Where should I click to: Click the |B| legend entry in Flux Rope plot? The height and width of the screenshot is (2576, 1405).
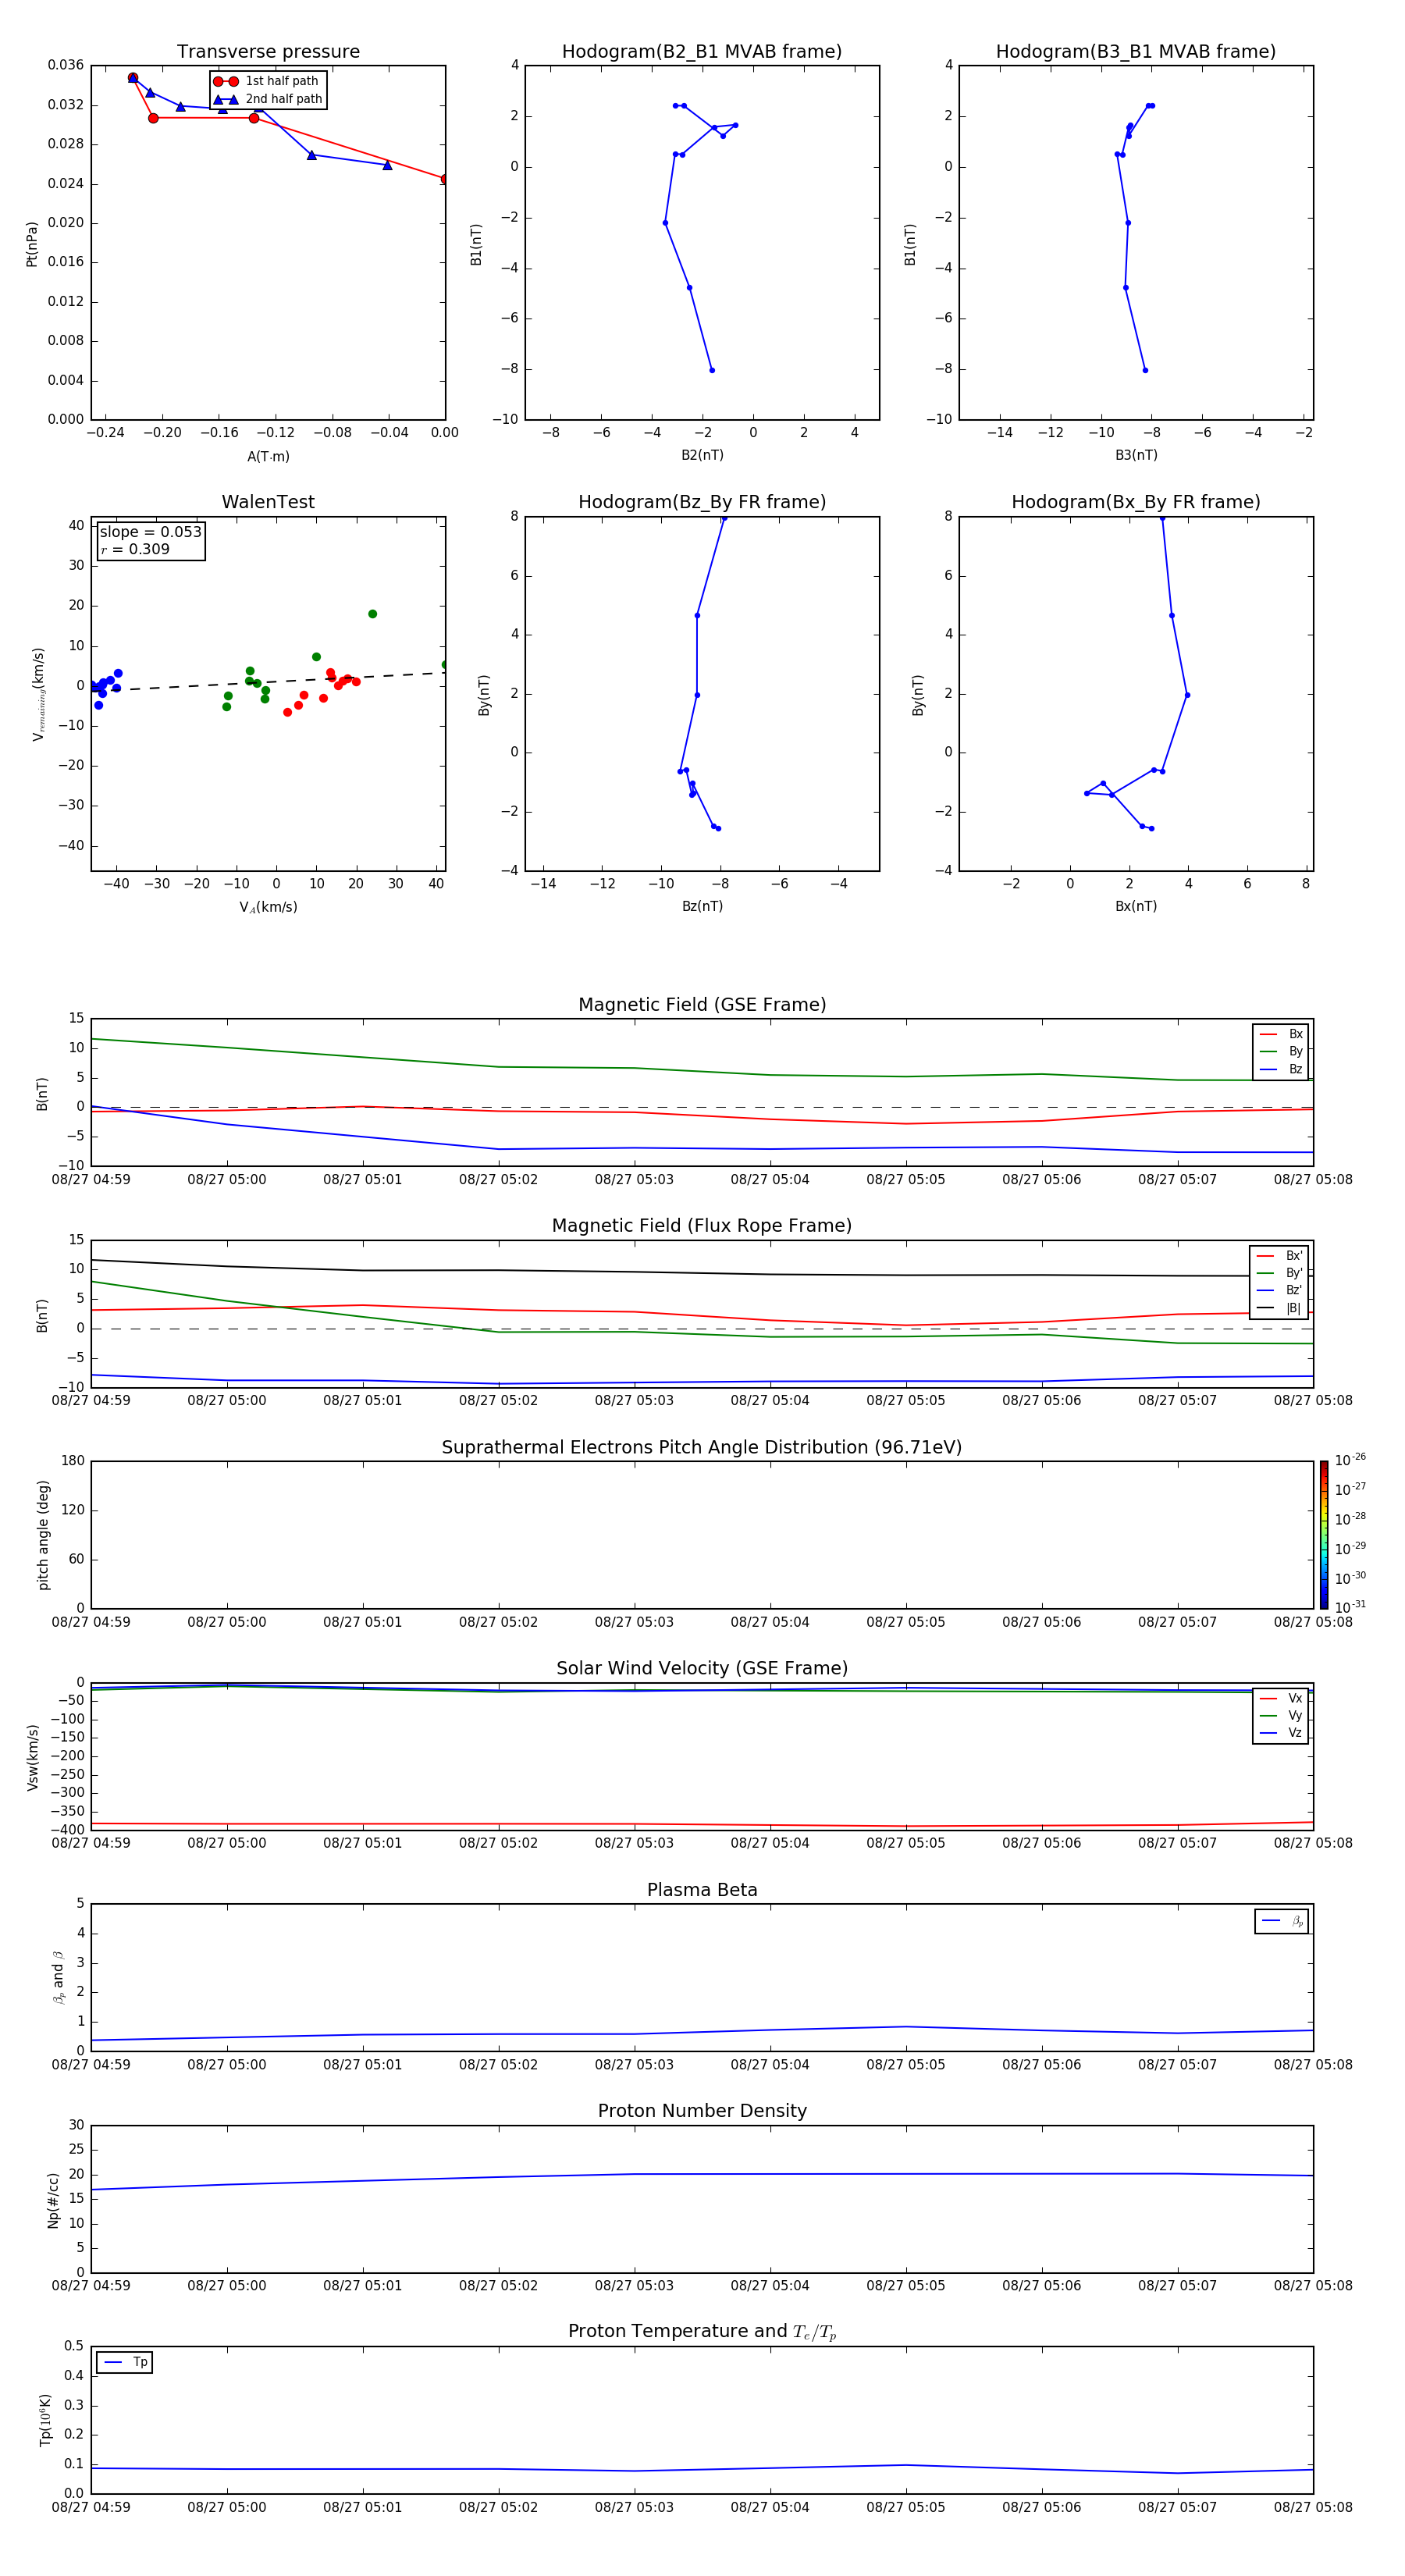[1279, 1308]
